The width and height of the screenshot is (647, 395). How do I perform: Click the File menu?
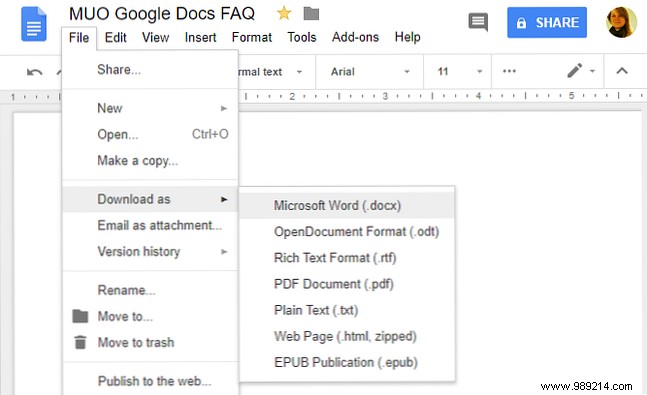click(x=79, y=38)
